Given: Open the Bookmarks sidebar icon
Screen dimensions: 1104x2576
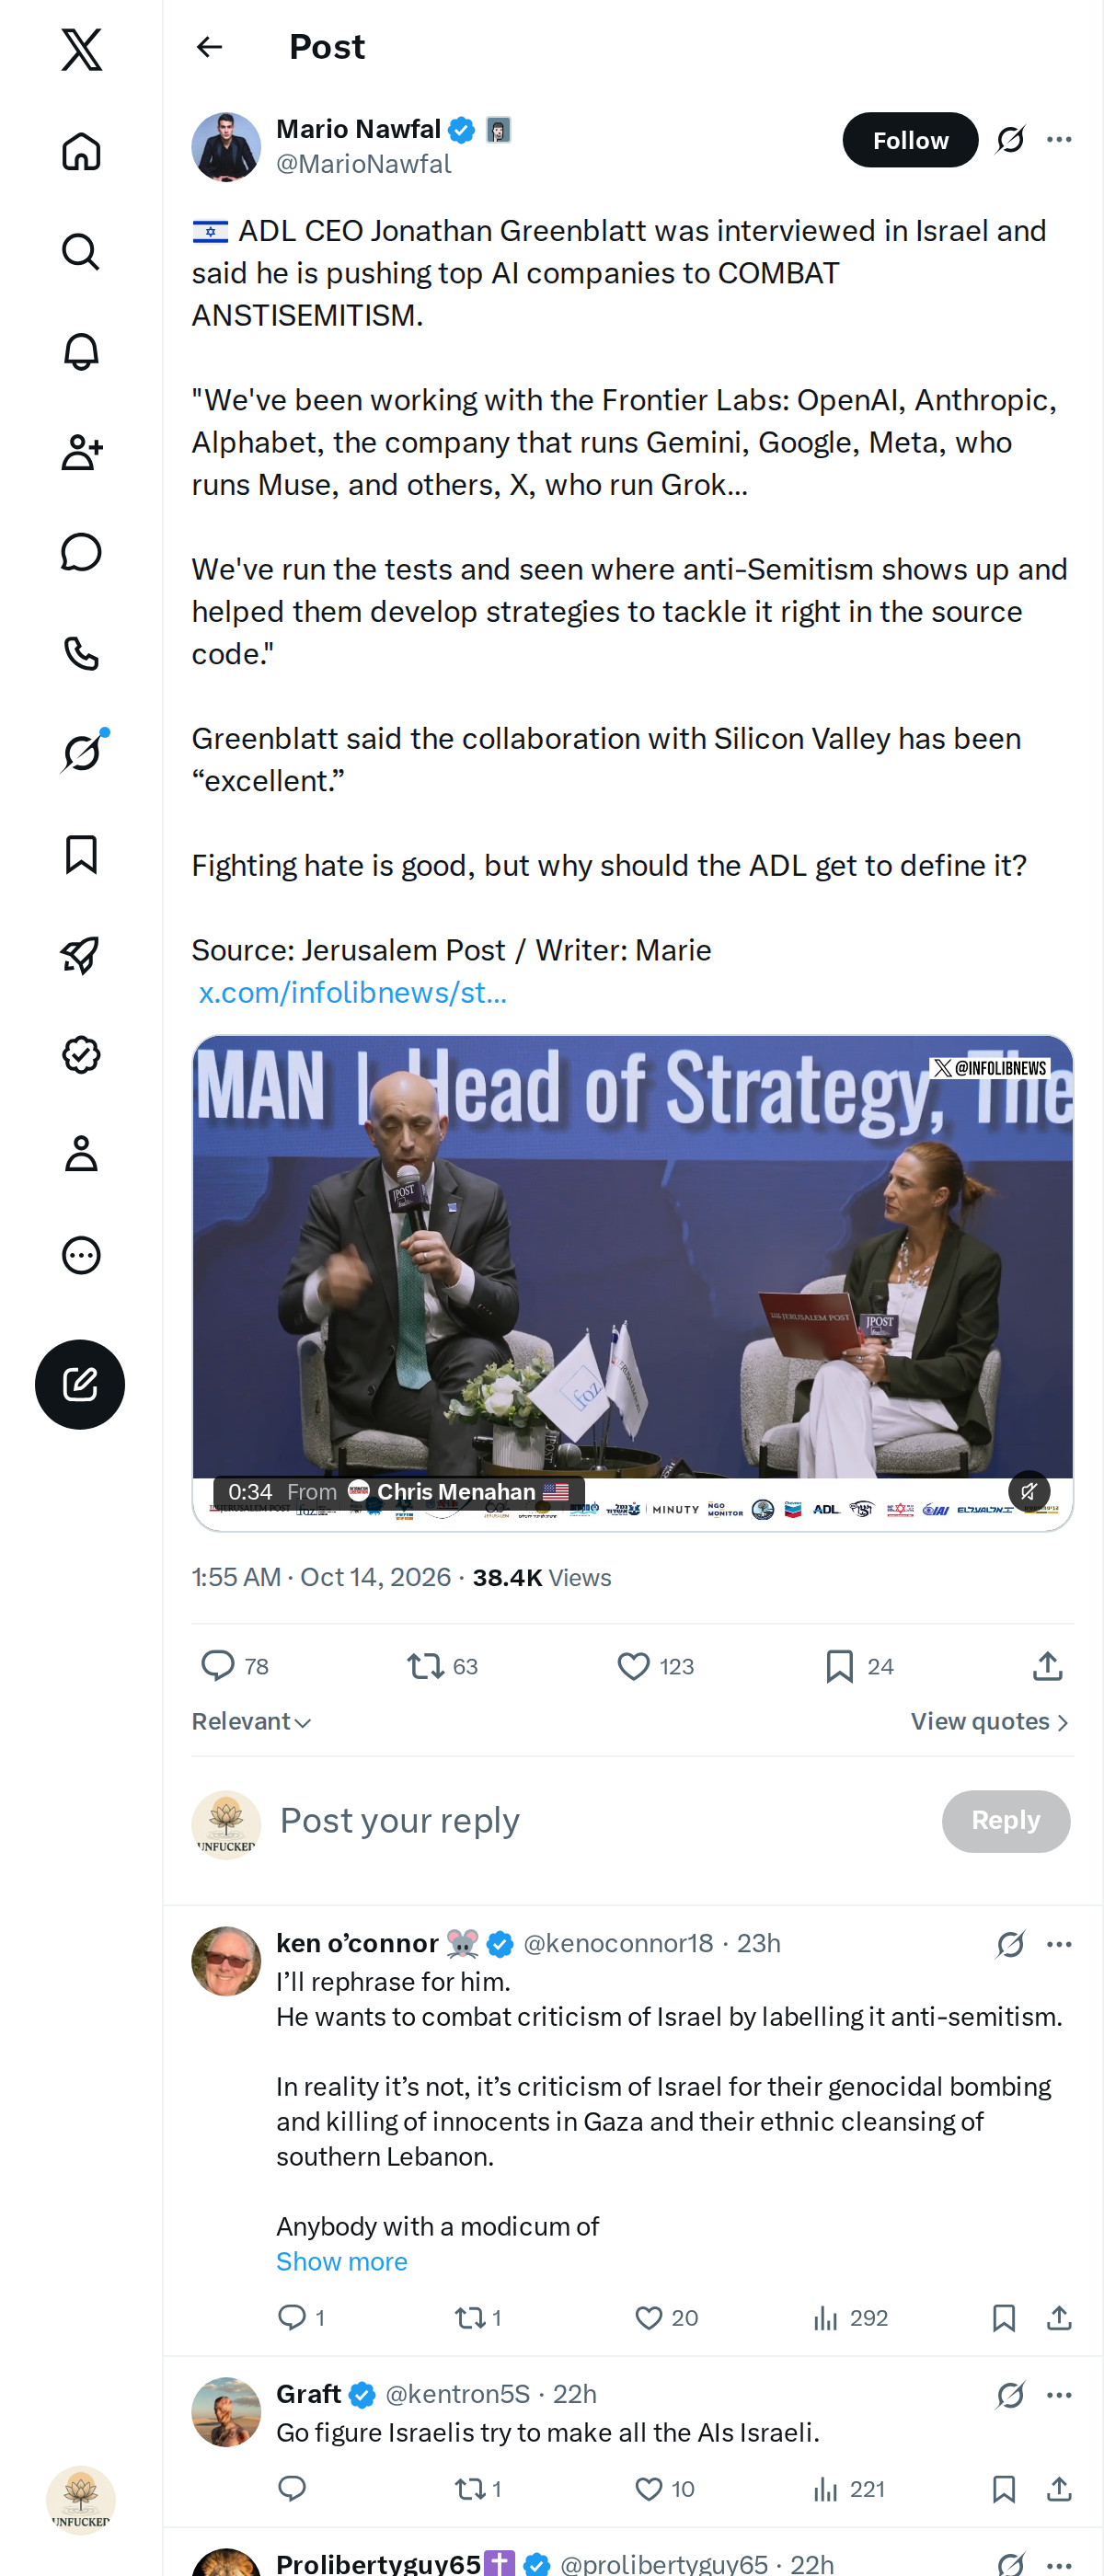Looking at the screenshot, I should (81, 854).
